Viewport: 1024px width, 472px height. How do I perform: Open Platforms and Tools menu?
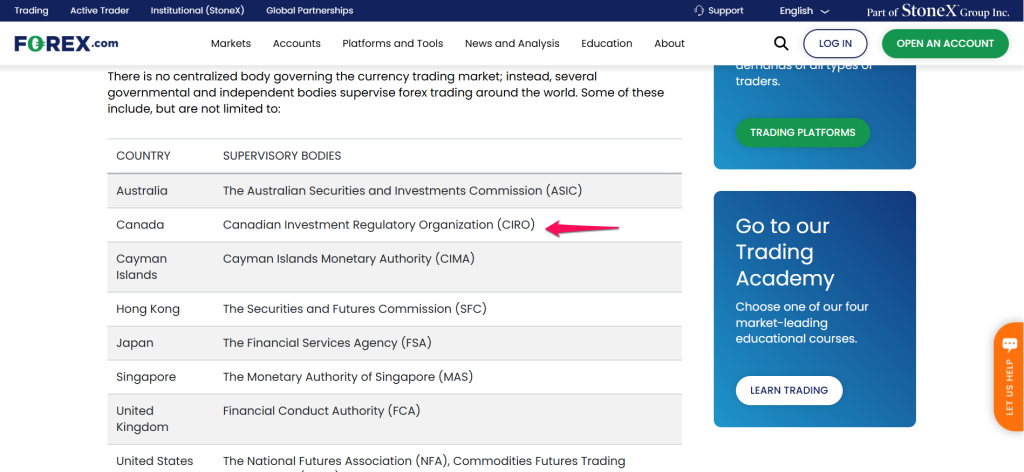tap(392, 44)
